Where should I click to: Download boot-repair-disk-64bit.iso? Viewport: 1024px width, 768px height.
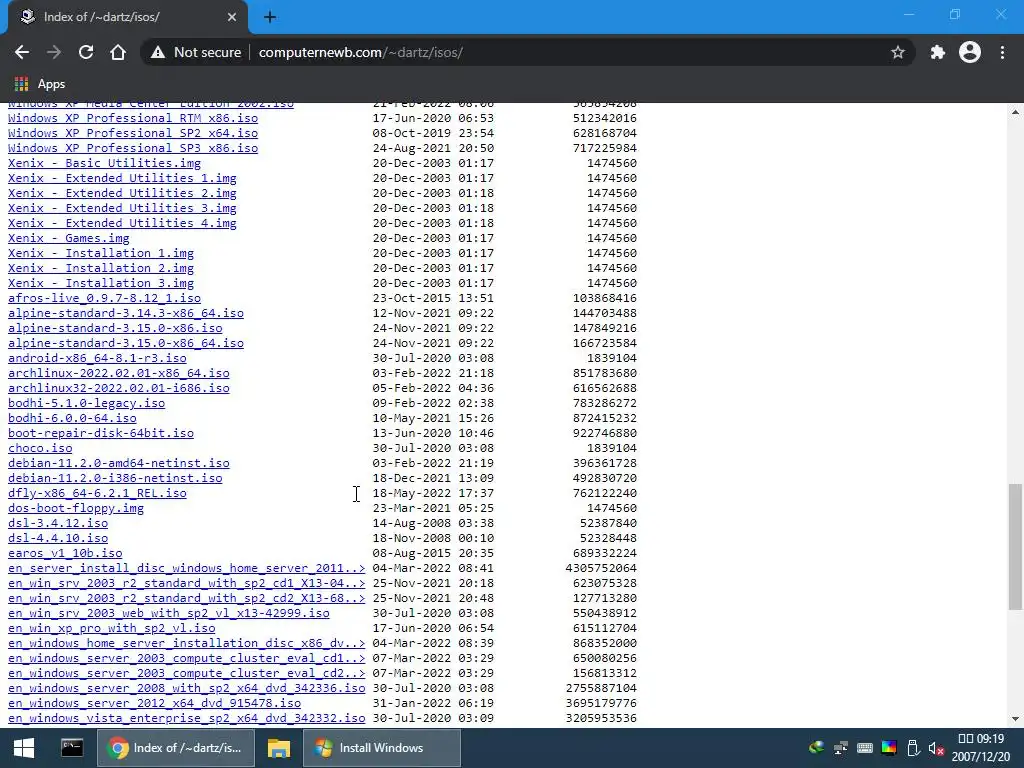(101, 434)
